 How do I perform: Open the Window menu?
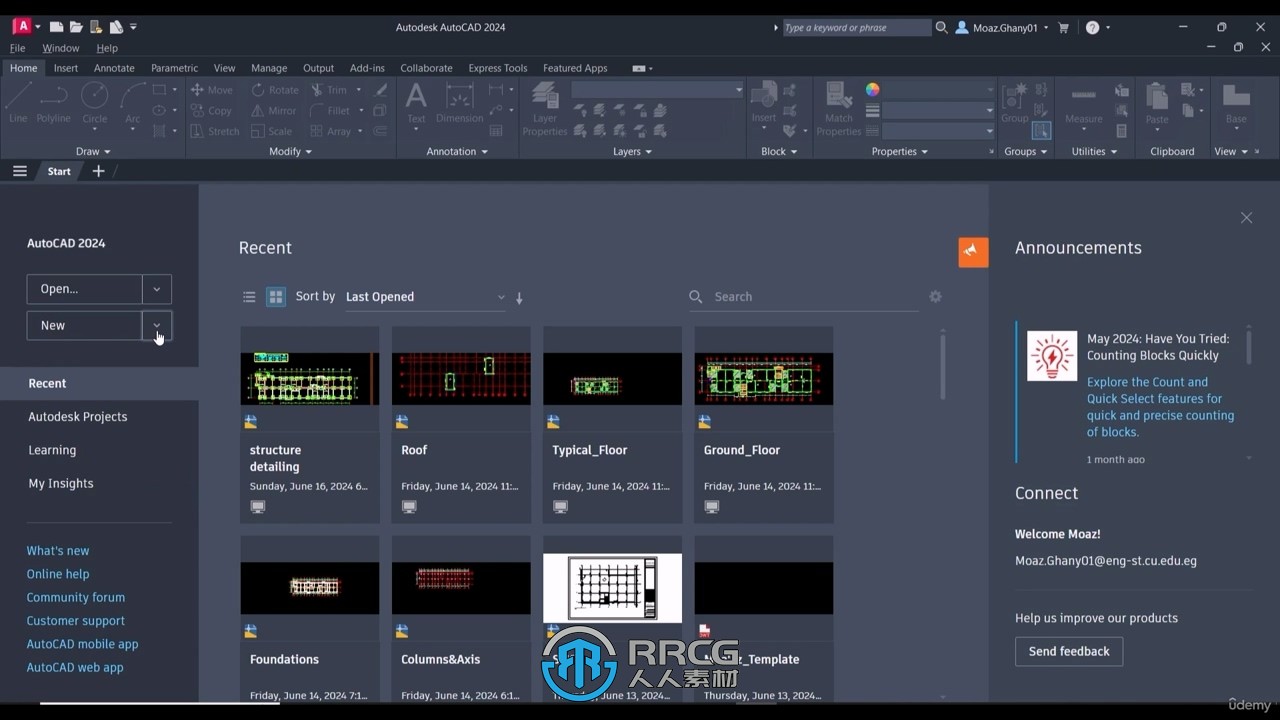60,48
